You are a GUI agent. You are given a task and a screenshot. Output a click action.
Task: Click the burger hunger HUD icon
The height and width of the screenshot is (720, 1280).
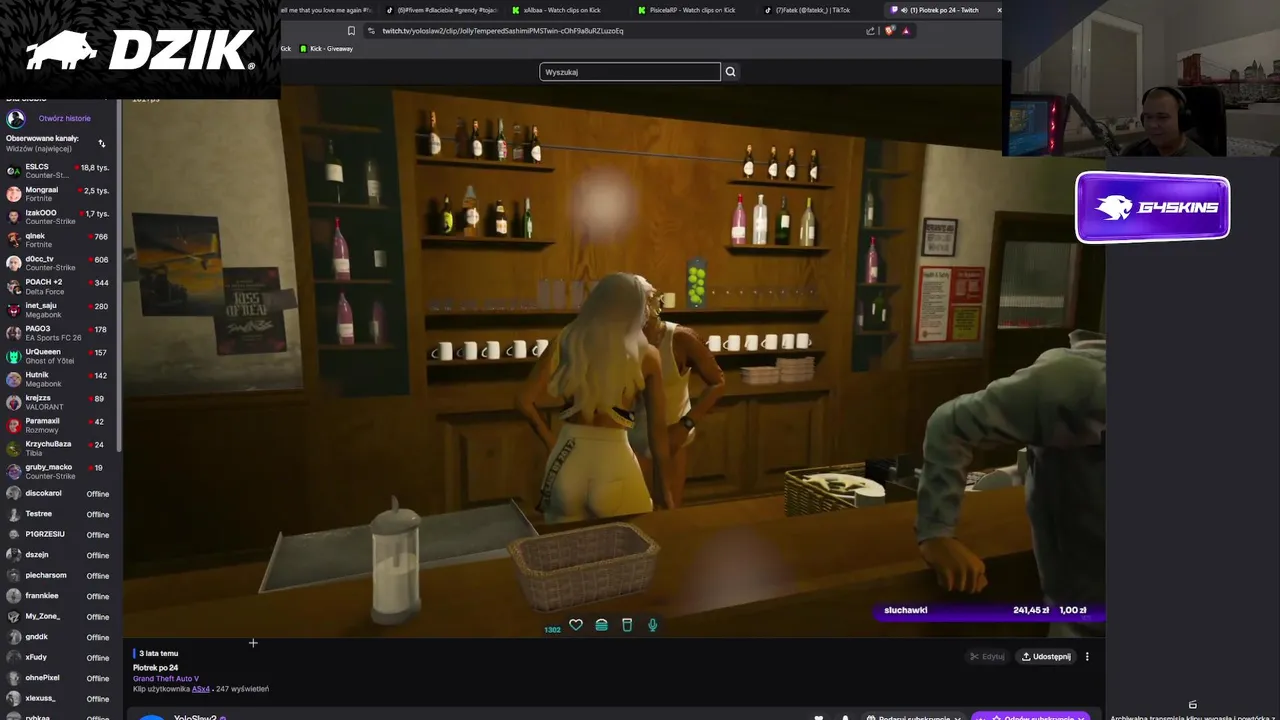[601, 625]
